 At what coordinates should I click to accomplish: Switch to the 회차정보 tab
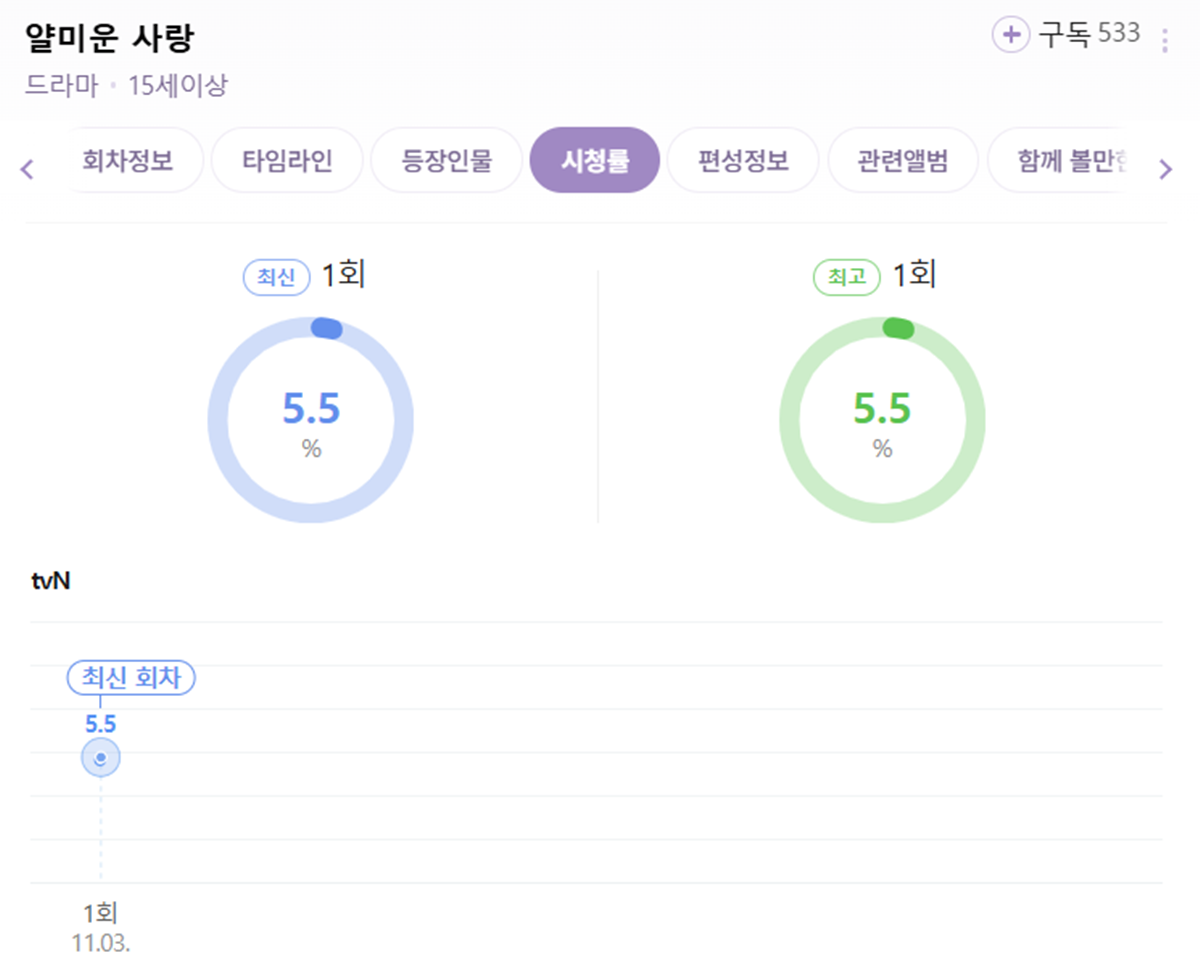click(133, 160)
